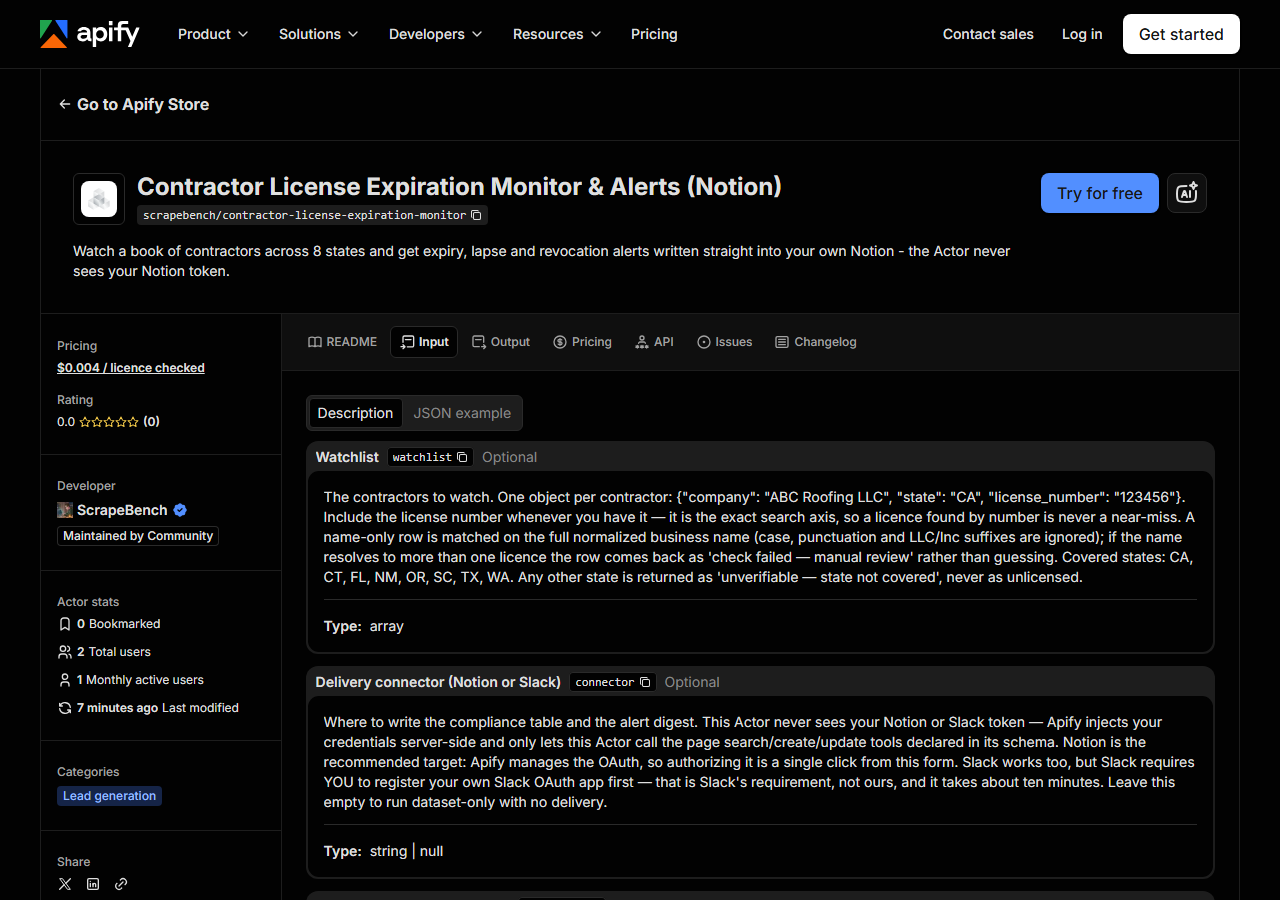Click the Maintained by Community badge
Image resolution: width=1280 pixels, height=900 pixels.
(138, 536)
